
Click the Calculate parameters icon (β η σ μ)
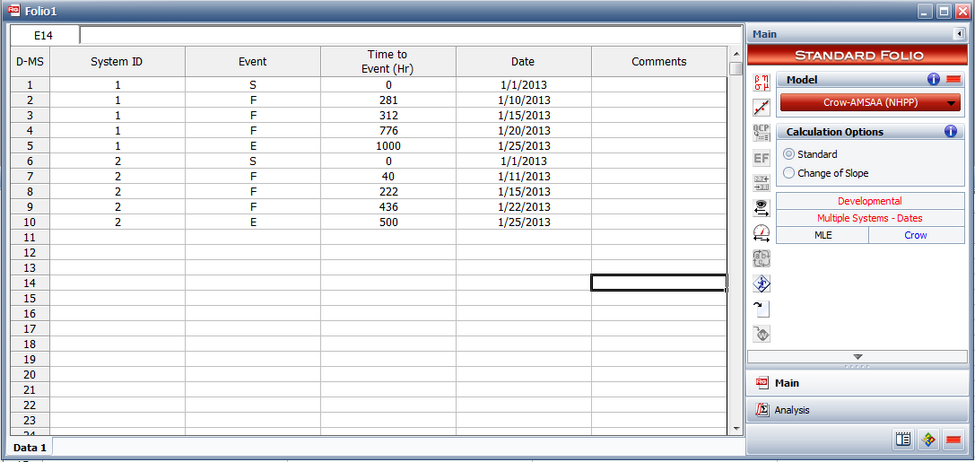point(761,83)
